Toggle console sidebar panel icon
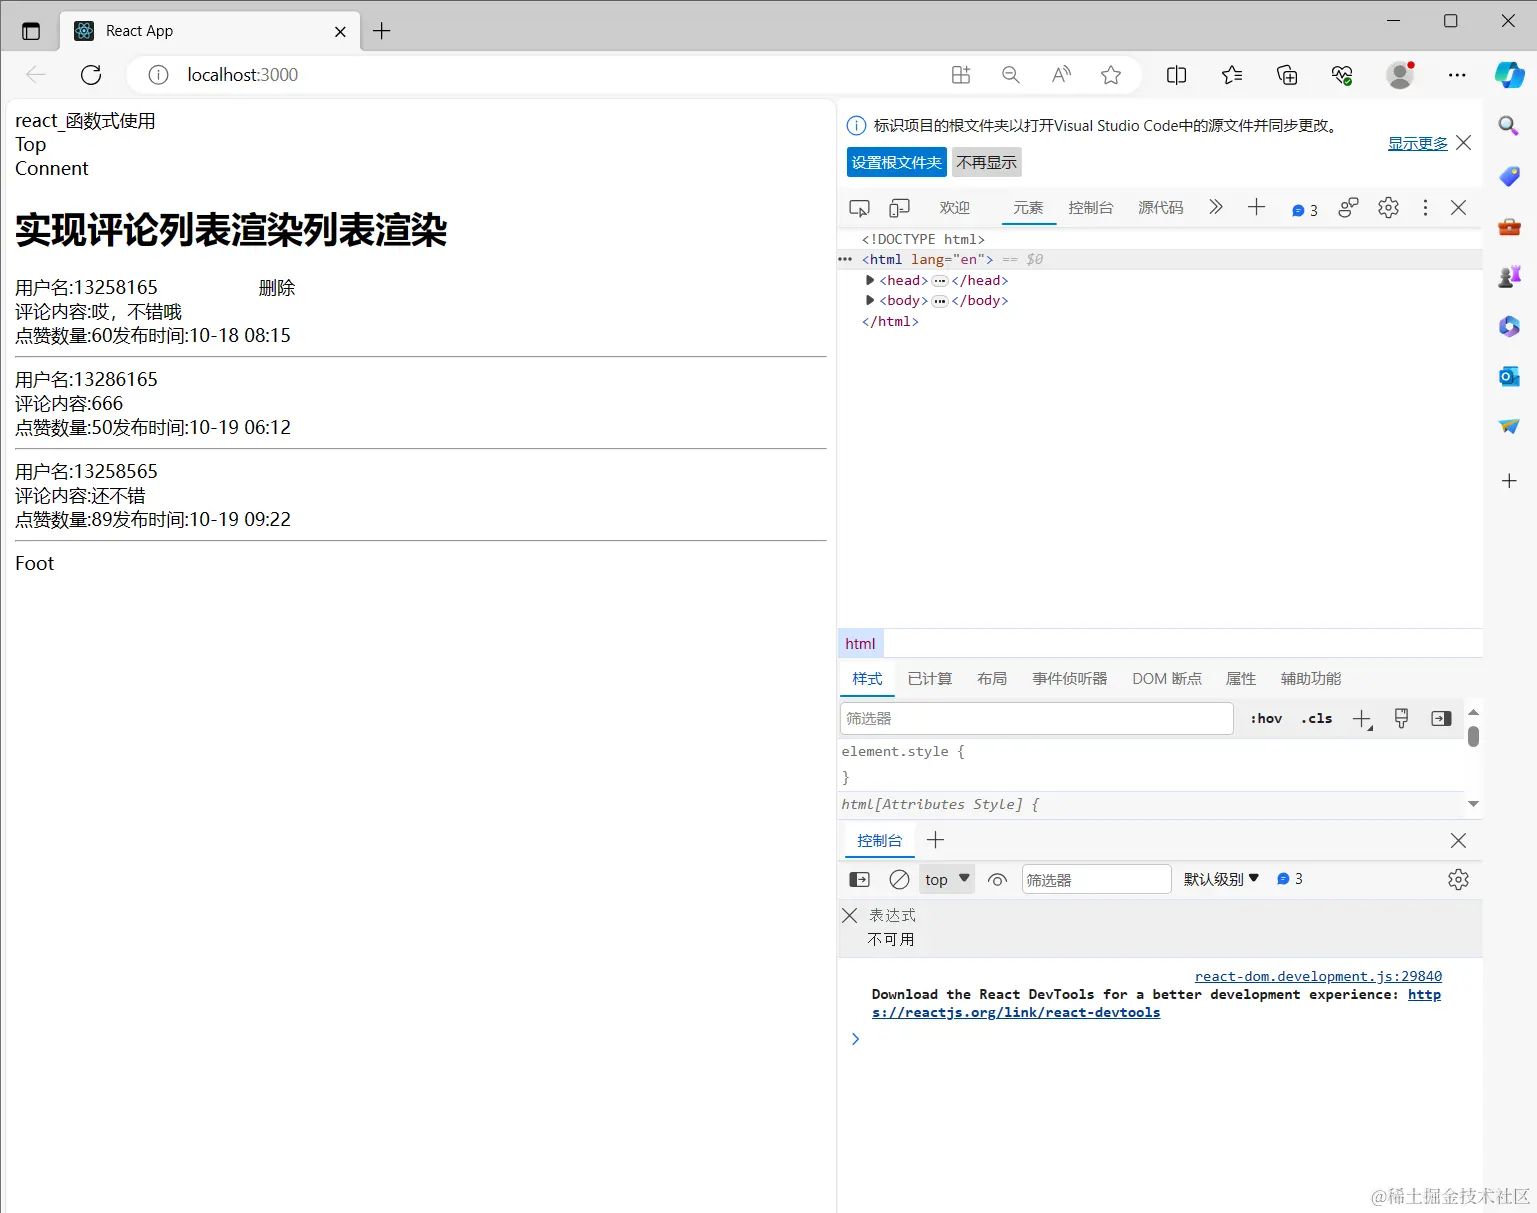 coord(860,880)
